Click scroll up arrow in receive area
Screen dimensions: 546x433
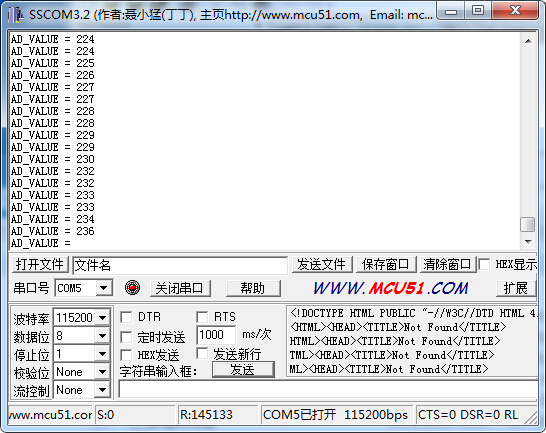coord(528,41)
